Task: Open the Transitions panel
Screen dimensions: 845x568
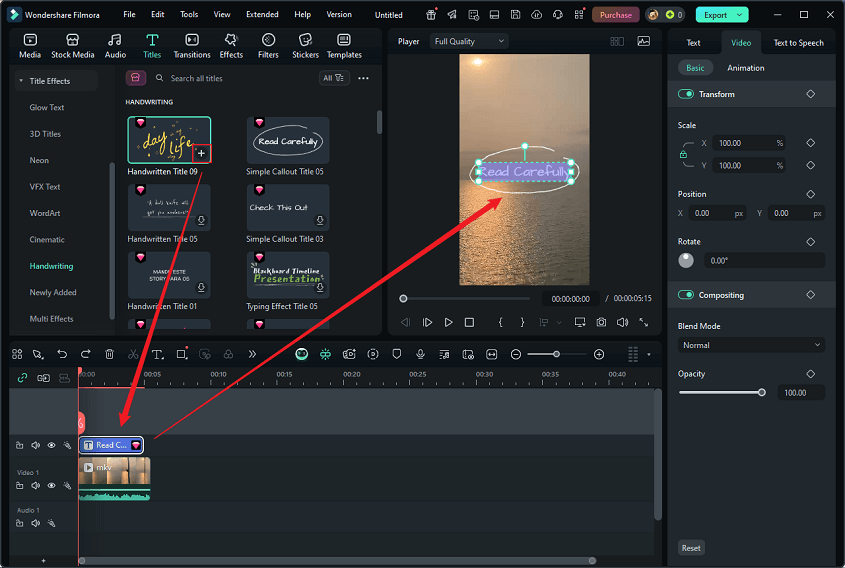Action: [192, 46]
